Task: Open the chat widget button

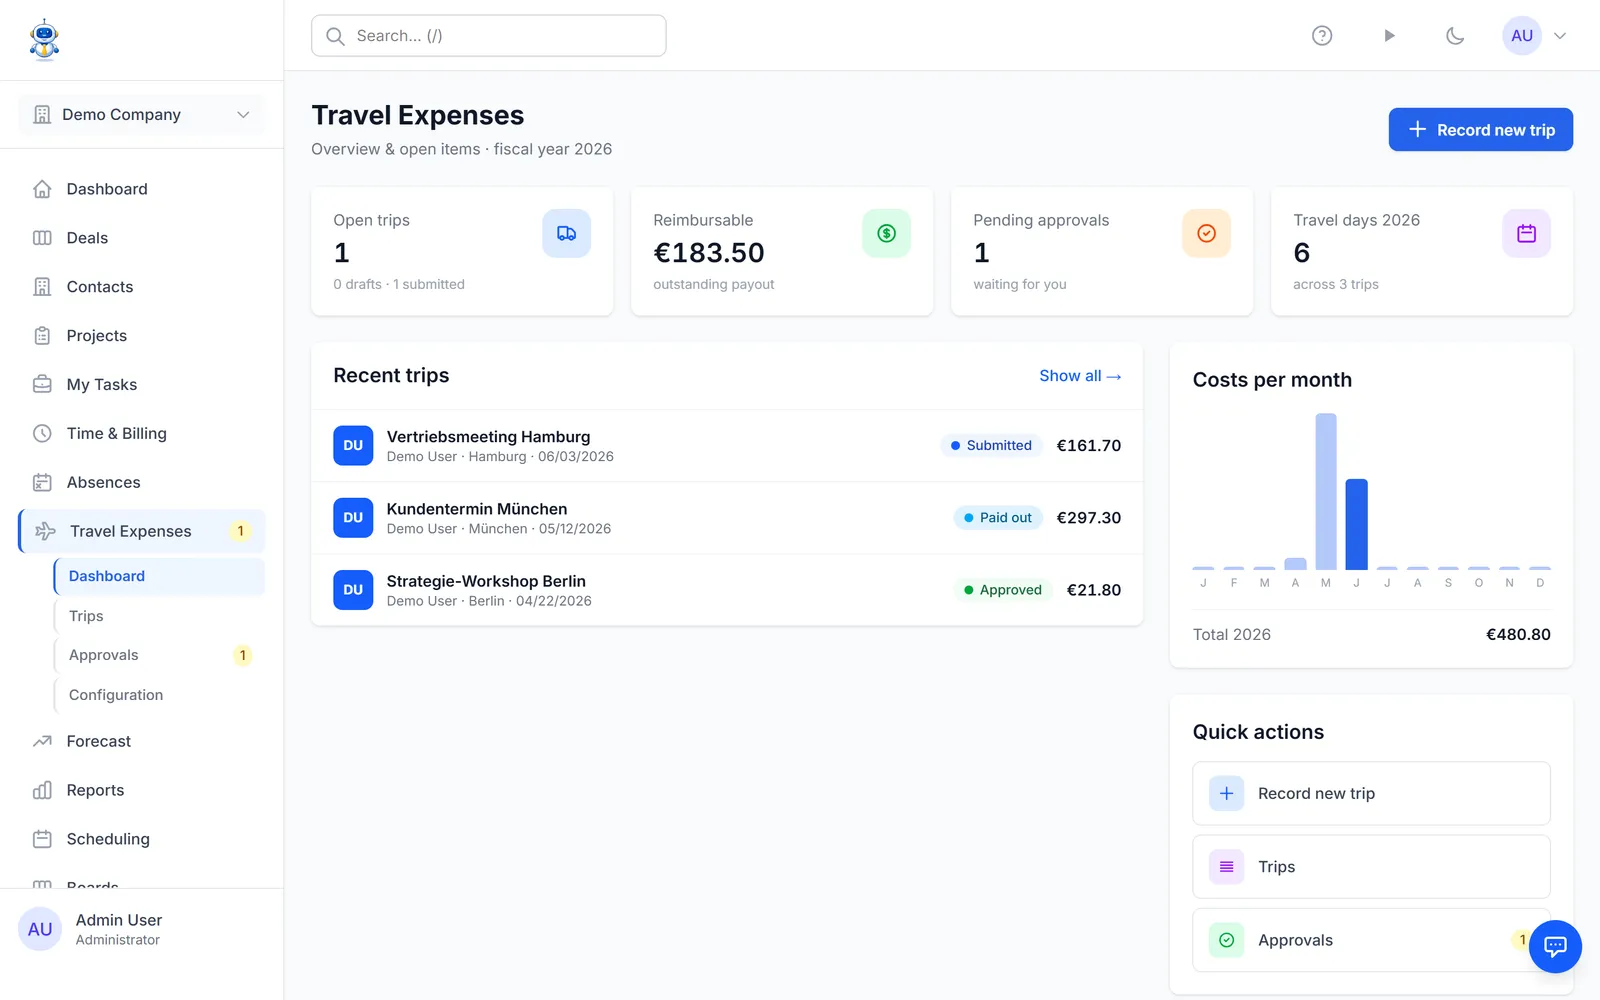Action: pos(1555,946)
